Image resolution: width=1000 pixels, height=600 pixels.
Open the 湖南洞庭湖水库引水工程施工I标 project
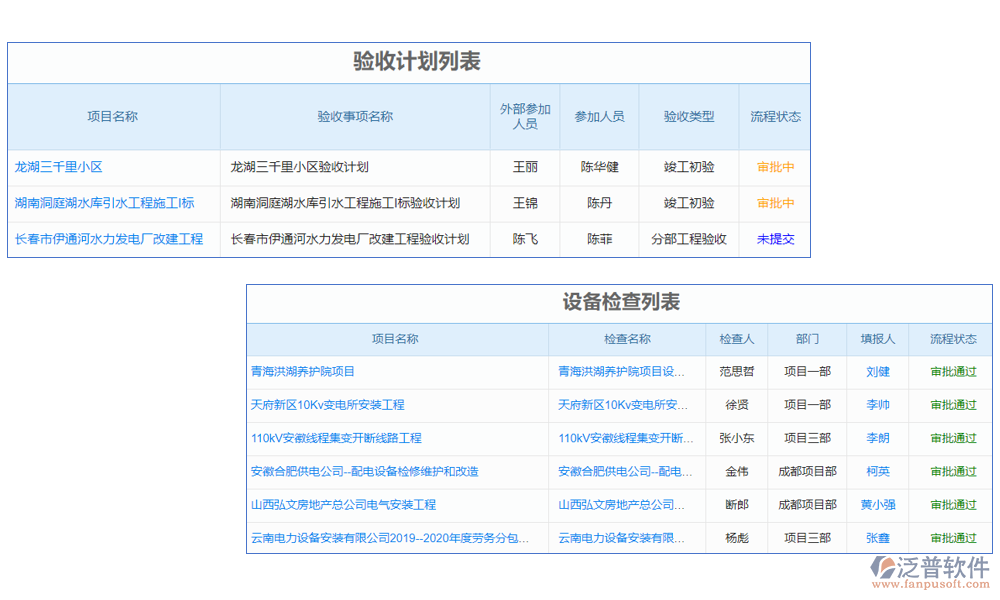[x=110, y=203]
